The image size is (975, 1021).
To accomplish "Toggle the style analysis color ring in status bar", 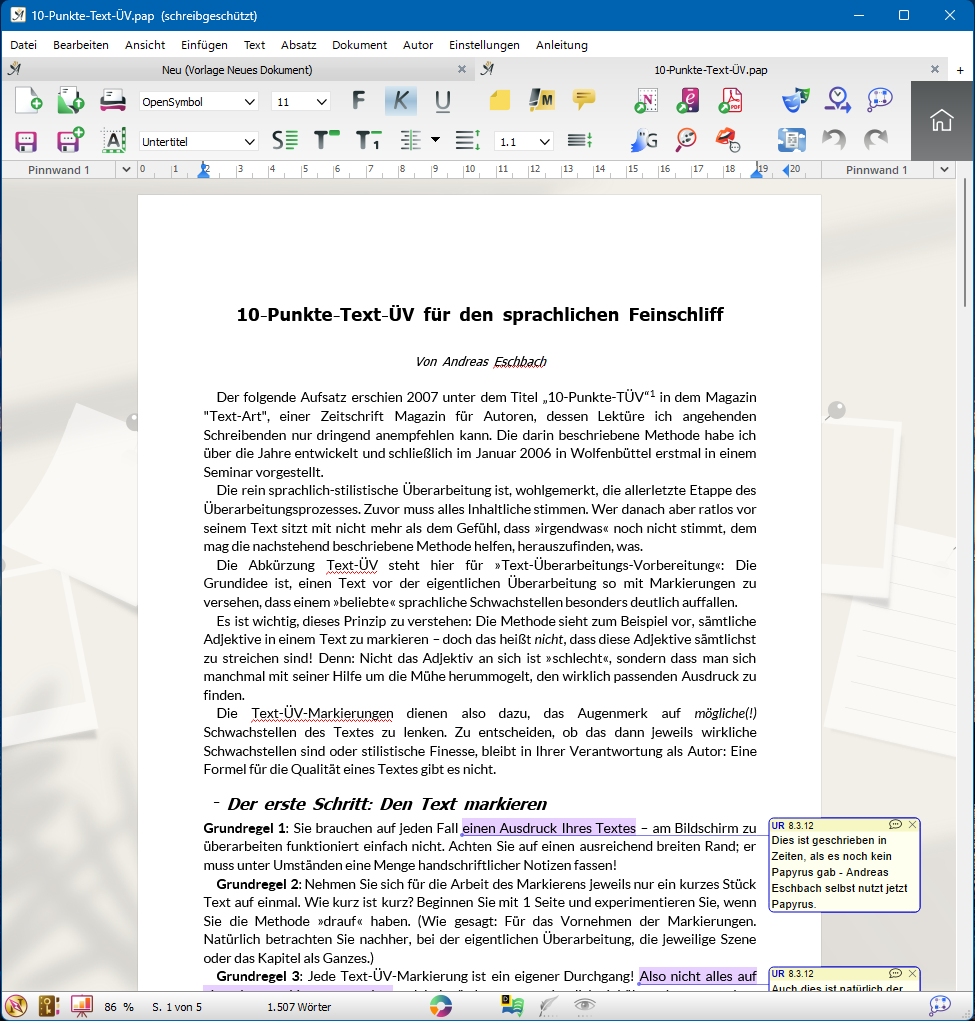I will [x=441, y=1006].
